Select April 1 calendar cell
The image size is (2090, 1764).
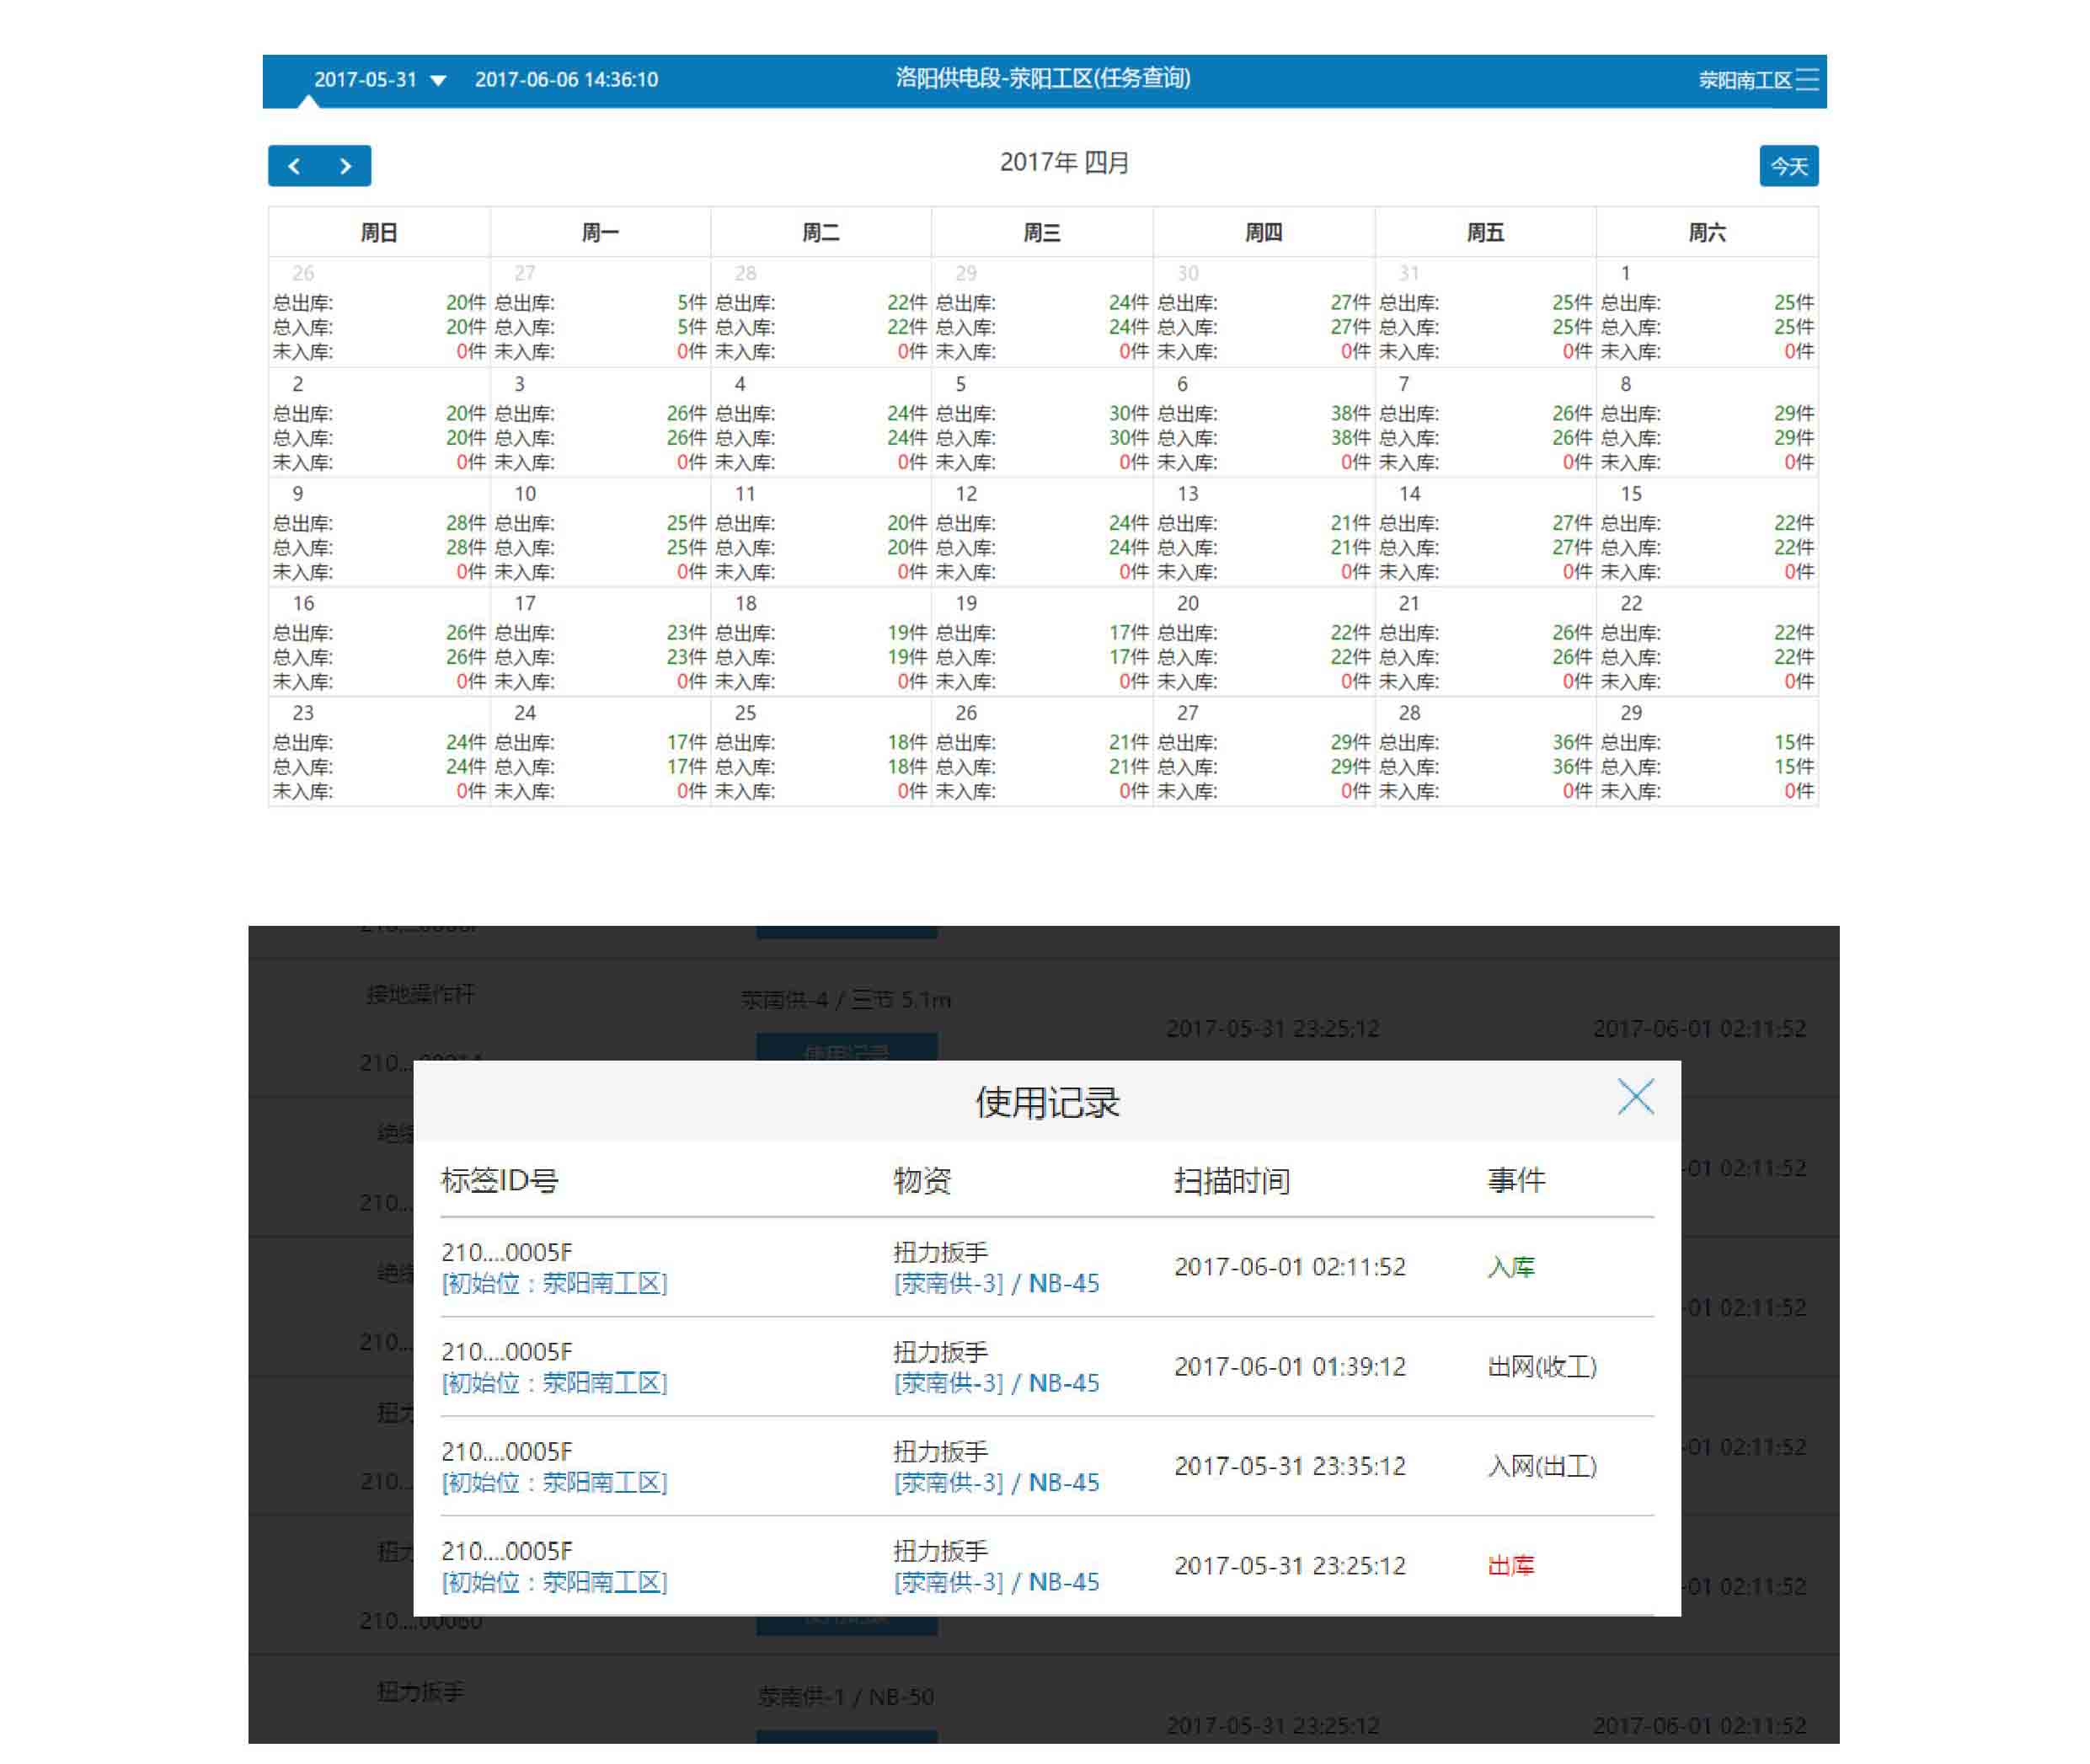click(1706, 313)
